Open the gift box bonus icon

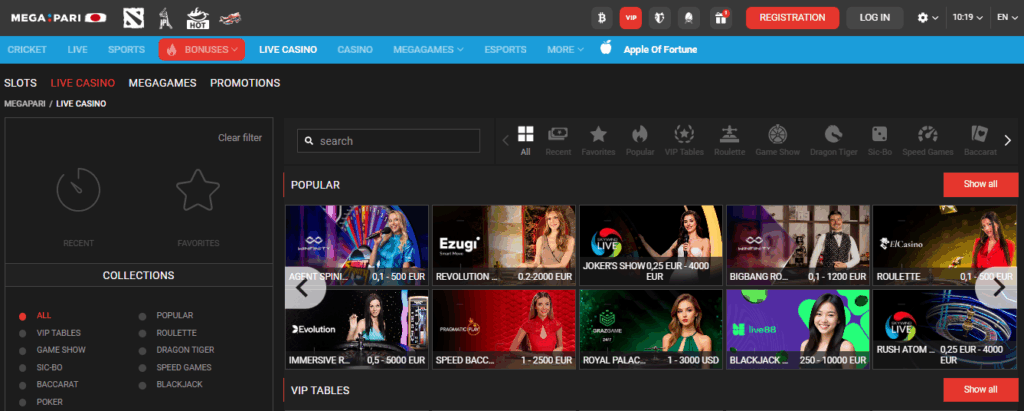(x=721, y=18)
